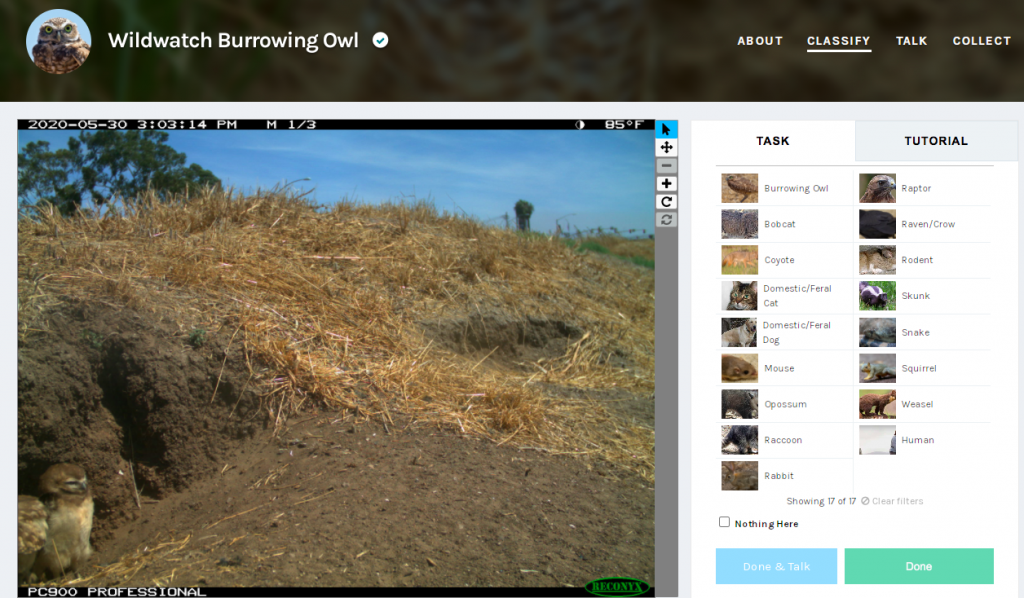Open the Collect navigation link
1024x598 pixels.
[x=981, y=41]
